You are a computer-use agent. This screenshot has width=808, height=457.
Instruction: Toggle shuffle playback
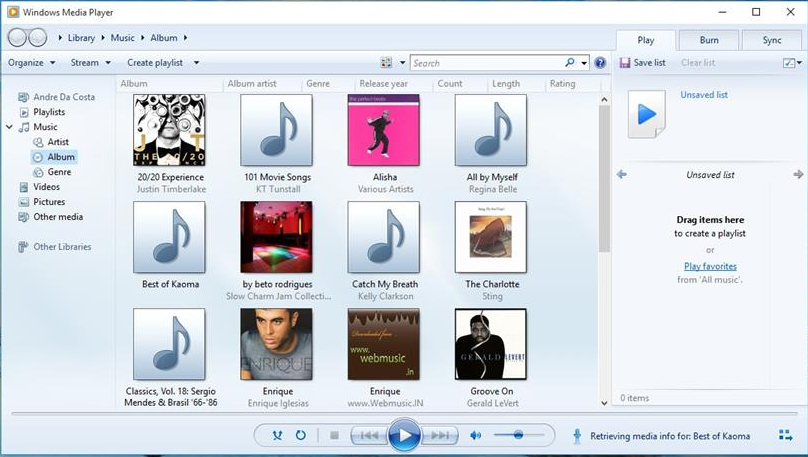click(277, 435)
